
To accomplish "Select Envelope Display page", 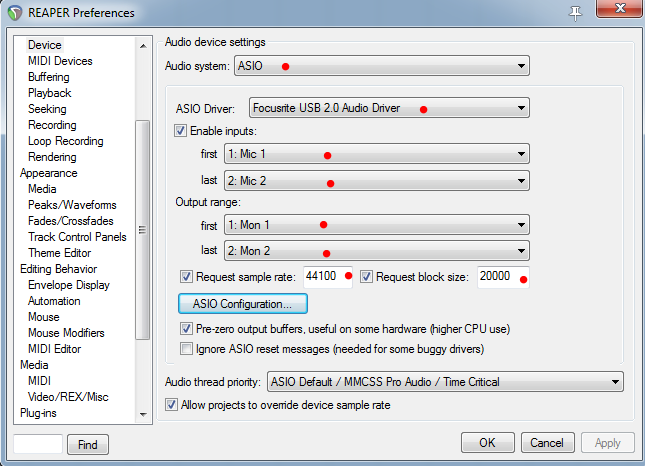I will tap(69, 285).
